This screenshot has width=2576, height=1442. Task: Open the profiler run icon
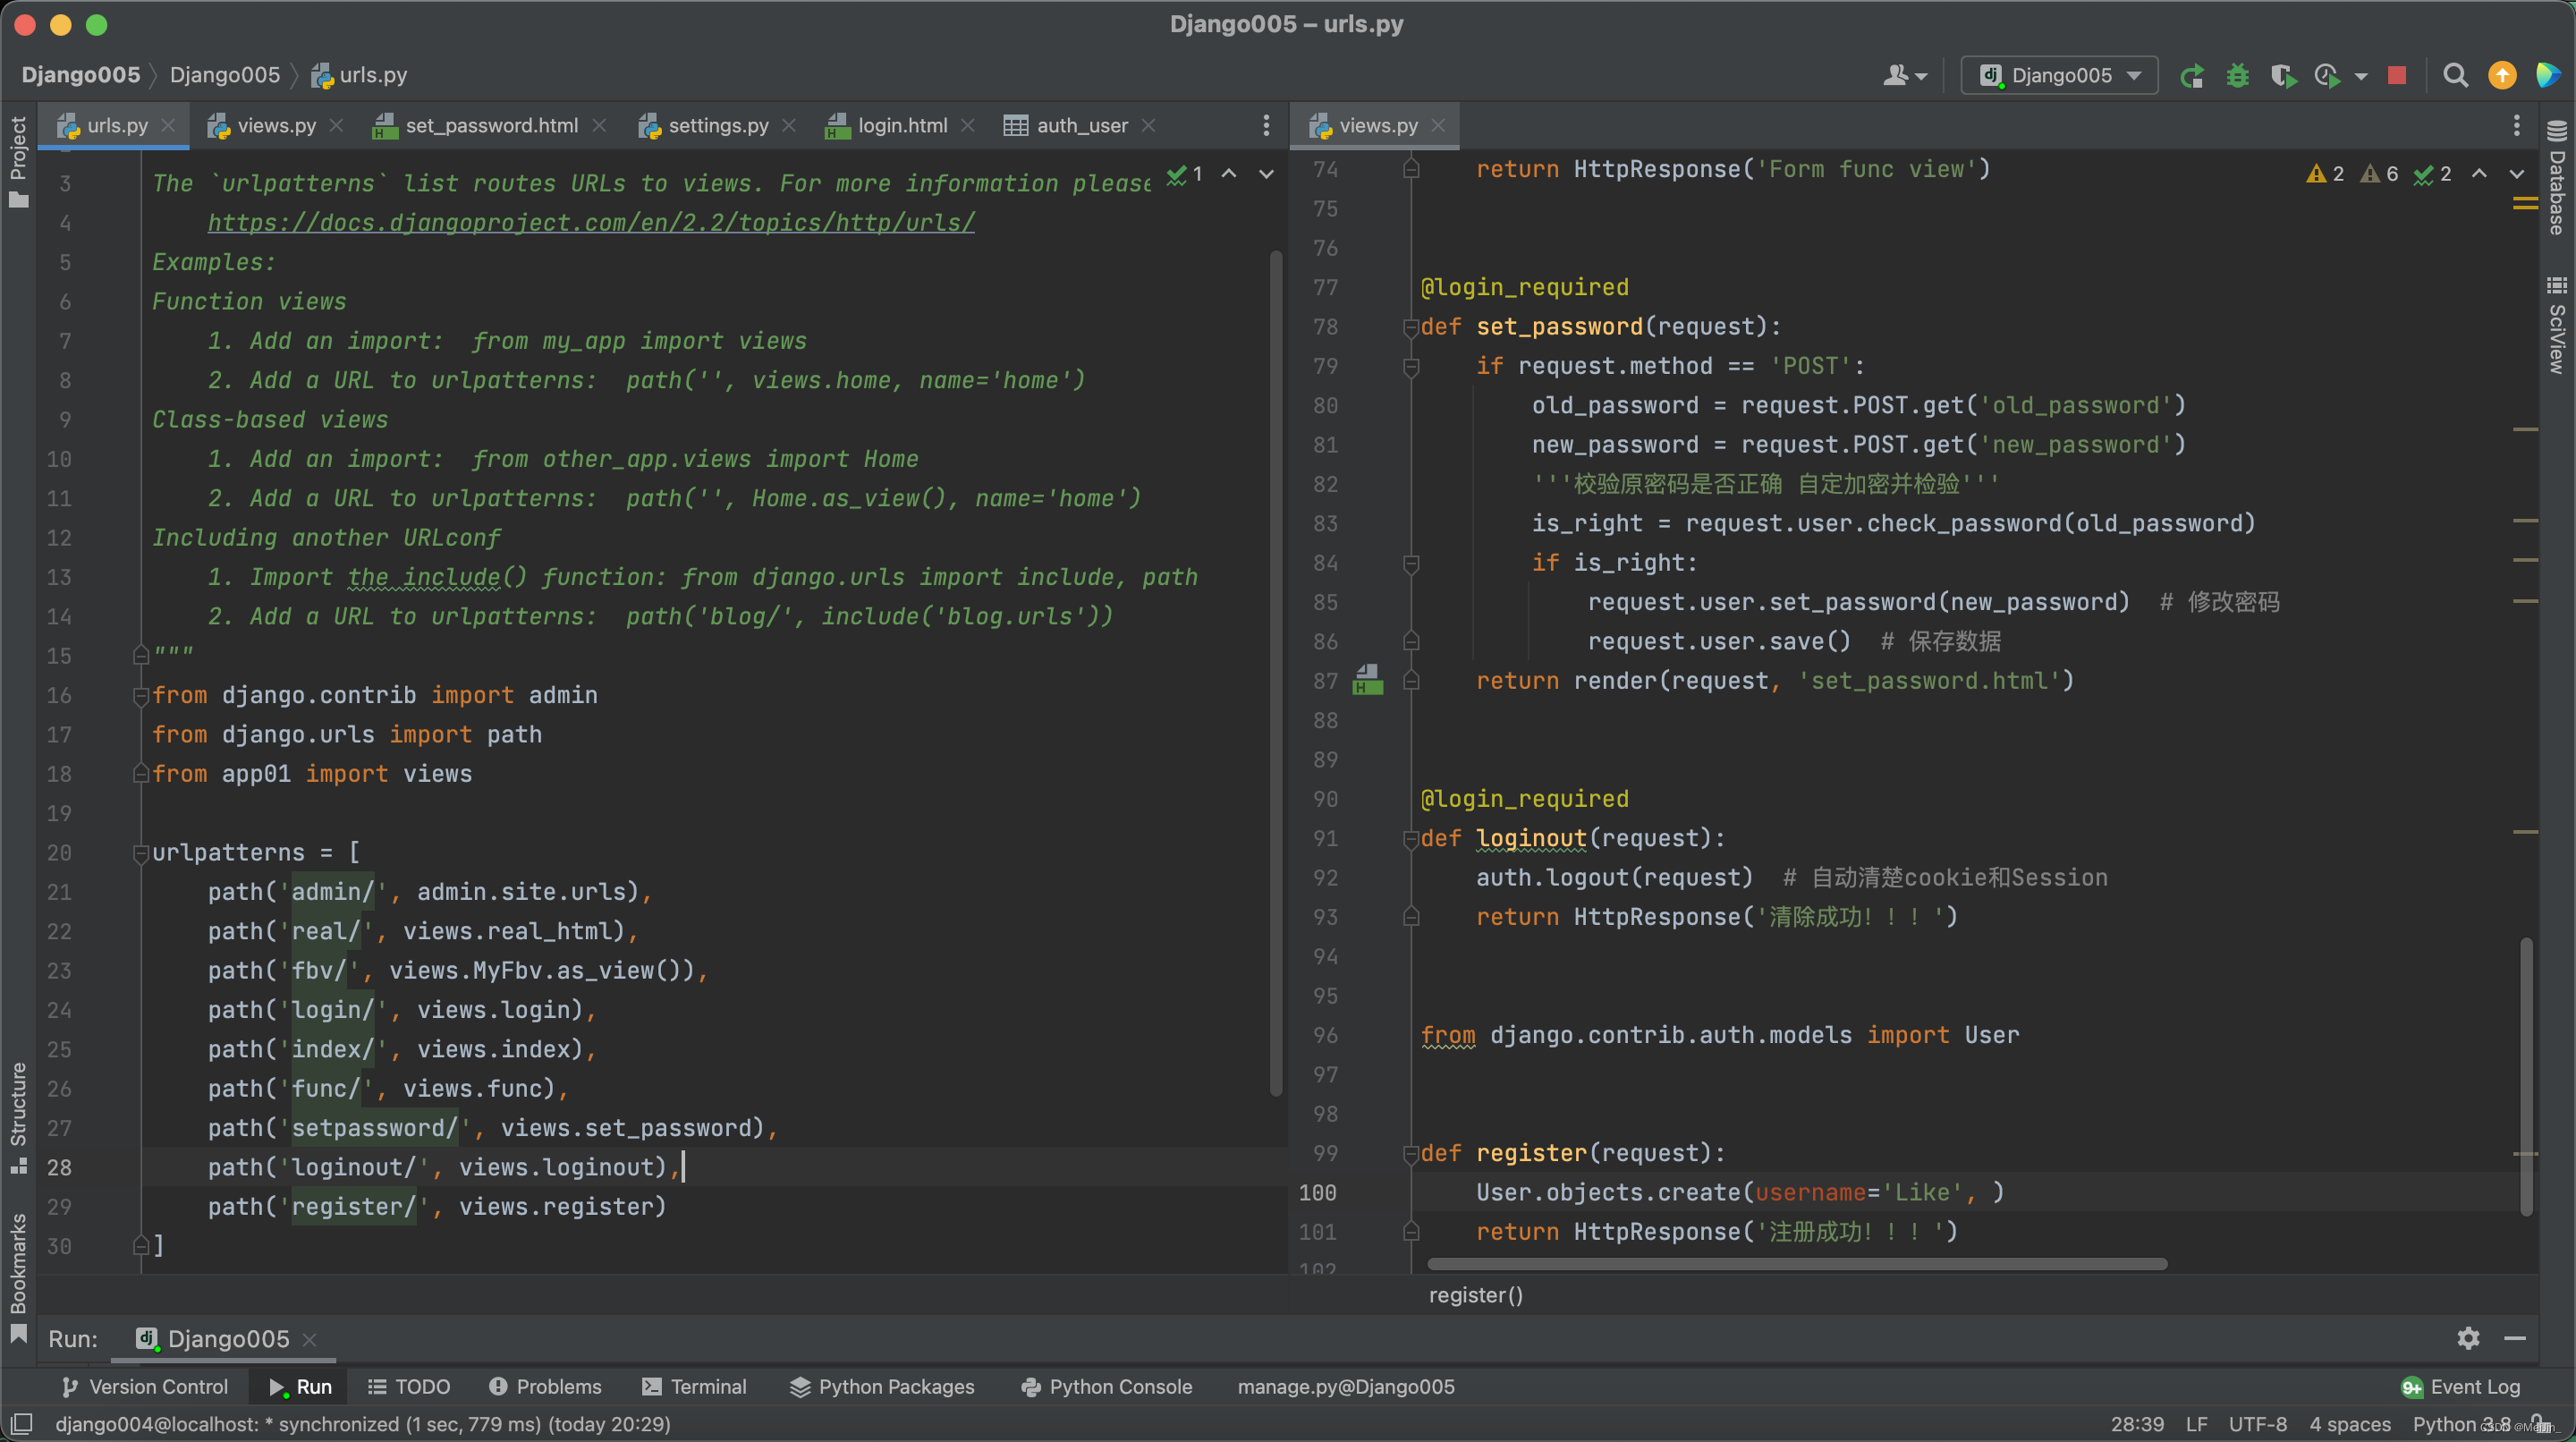[x=2327, y=76]
